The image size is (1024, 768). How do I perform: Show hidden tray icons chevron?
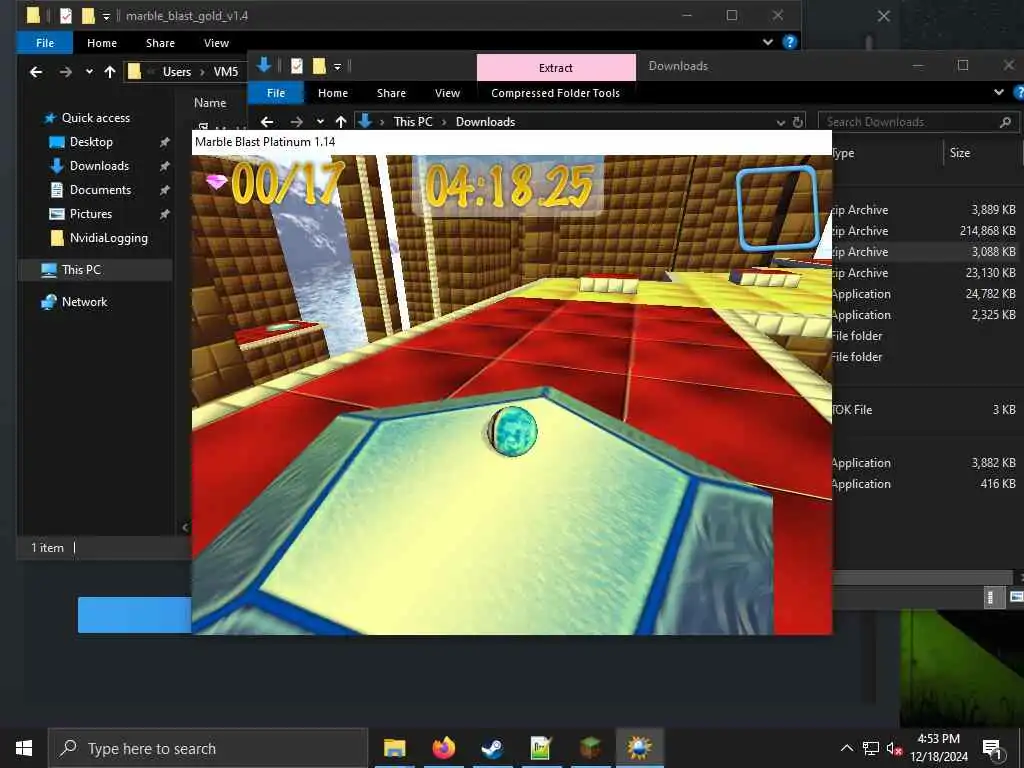point(846,748)
